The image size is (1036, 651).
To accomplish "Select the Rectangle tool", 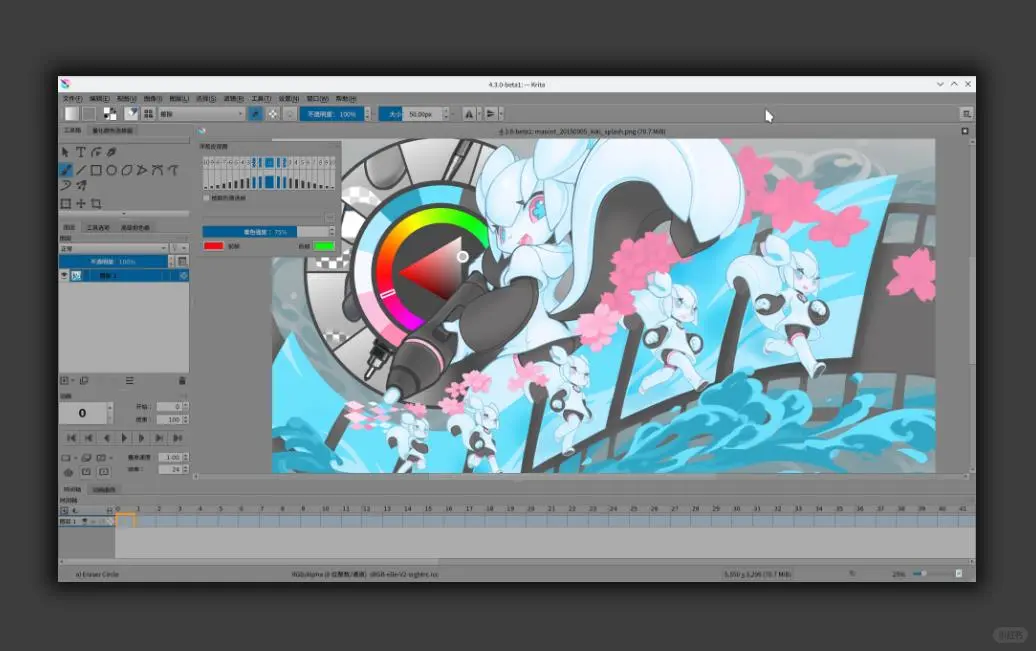I will point(96,171).
